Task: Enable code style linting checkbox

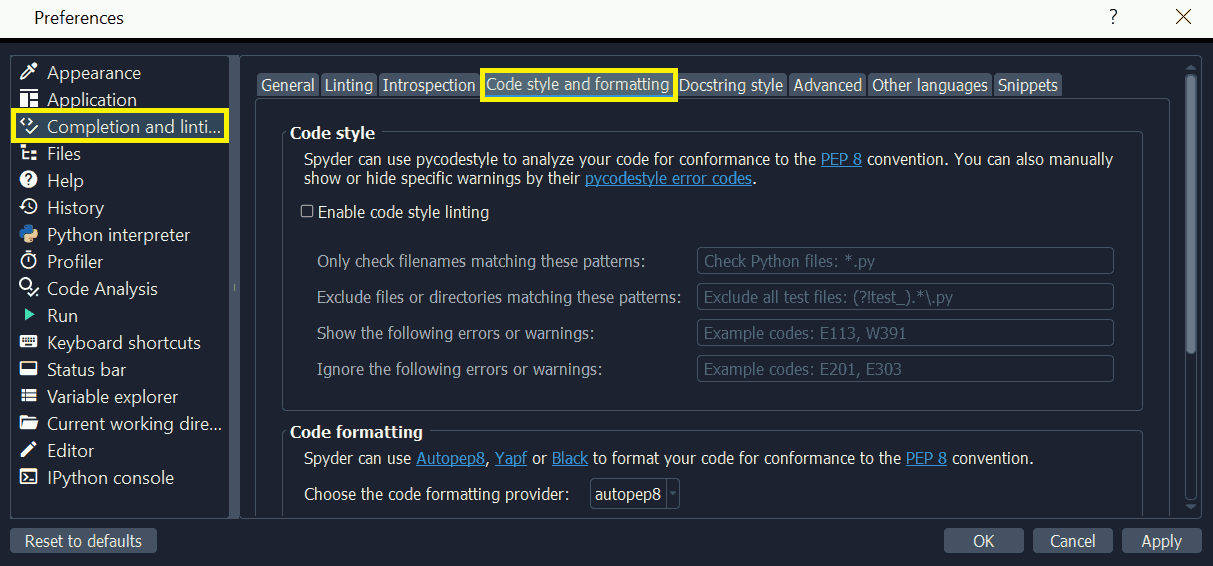Action: click(x=308, y=212)
